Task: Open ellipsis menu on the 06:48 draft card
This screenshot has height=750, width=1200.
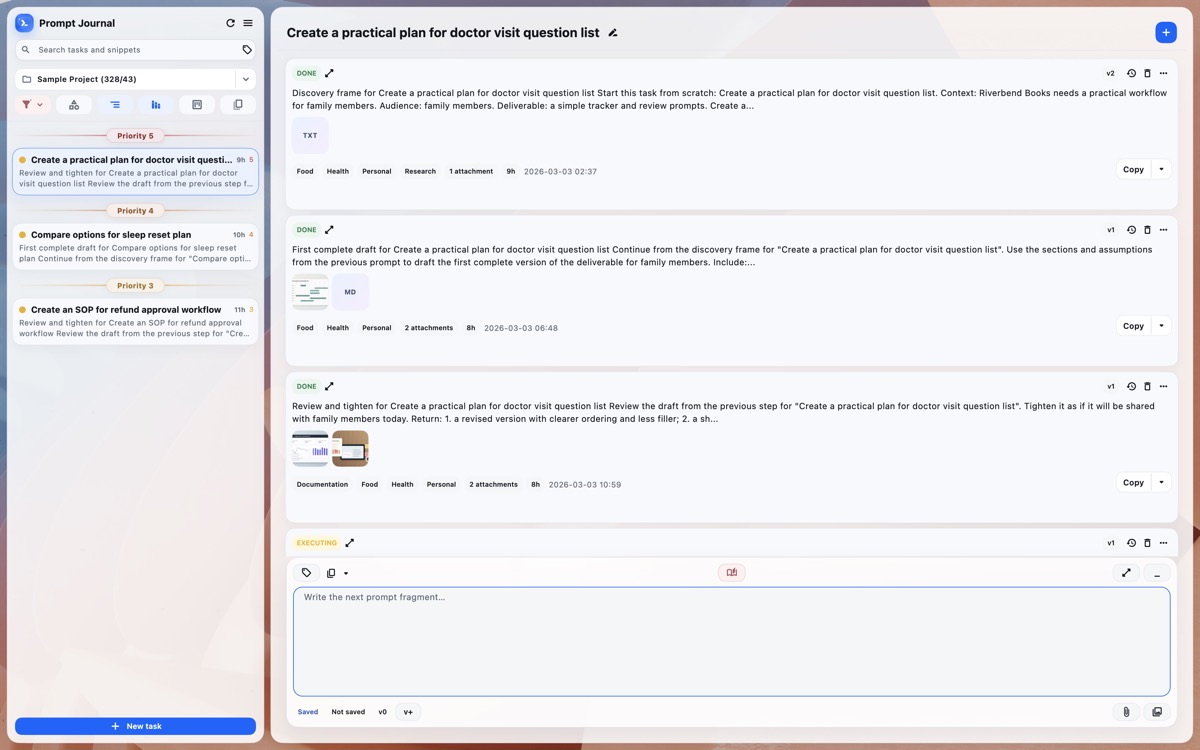Action: [x=1163, y=230]
